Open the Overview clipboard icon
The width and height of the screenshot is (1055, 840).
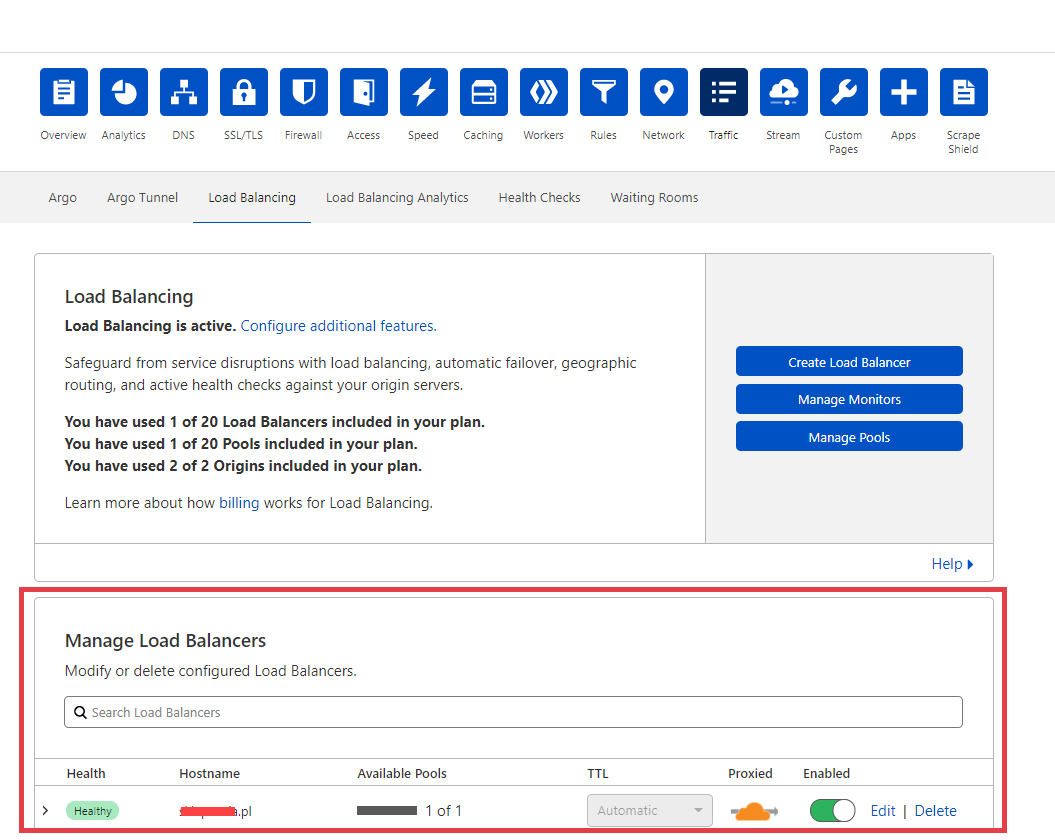64,93
